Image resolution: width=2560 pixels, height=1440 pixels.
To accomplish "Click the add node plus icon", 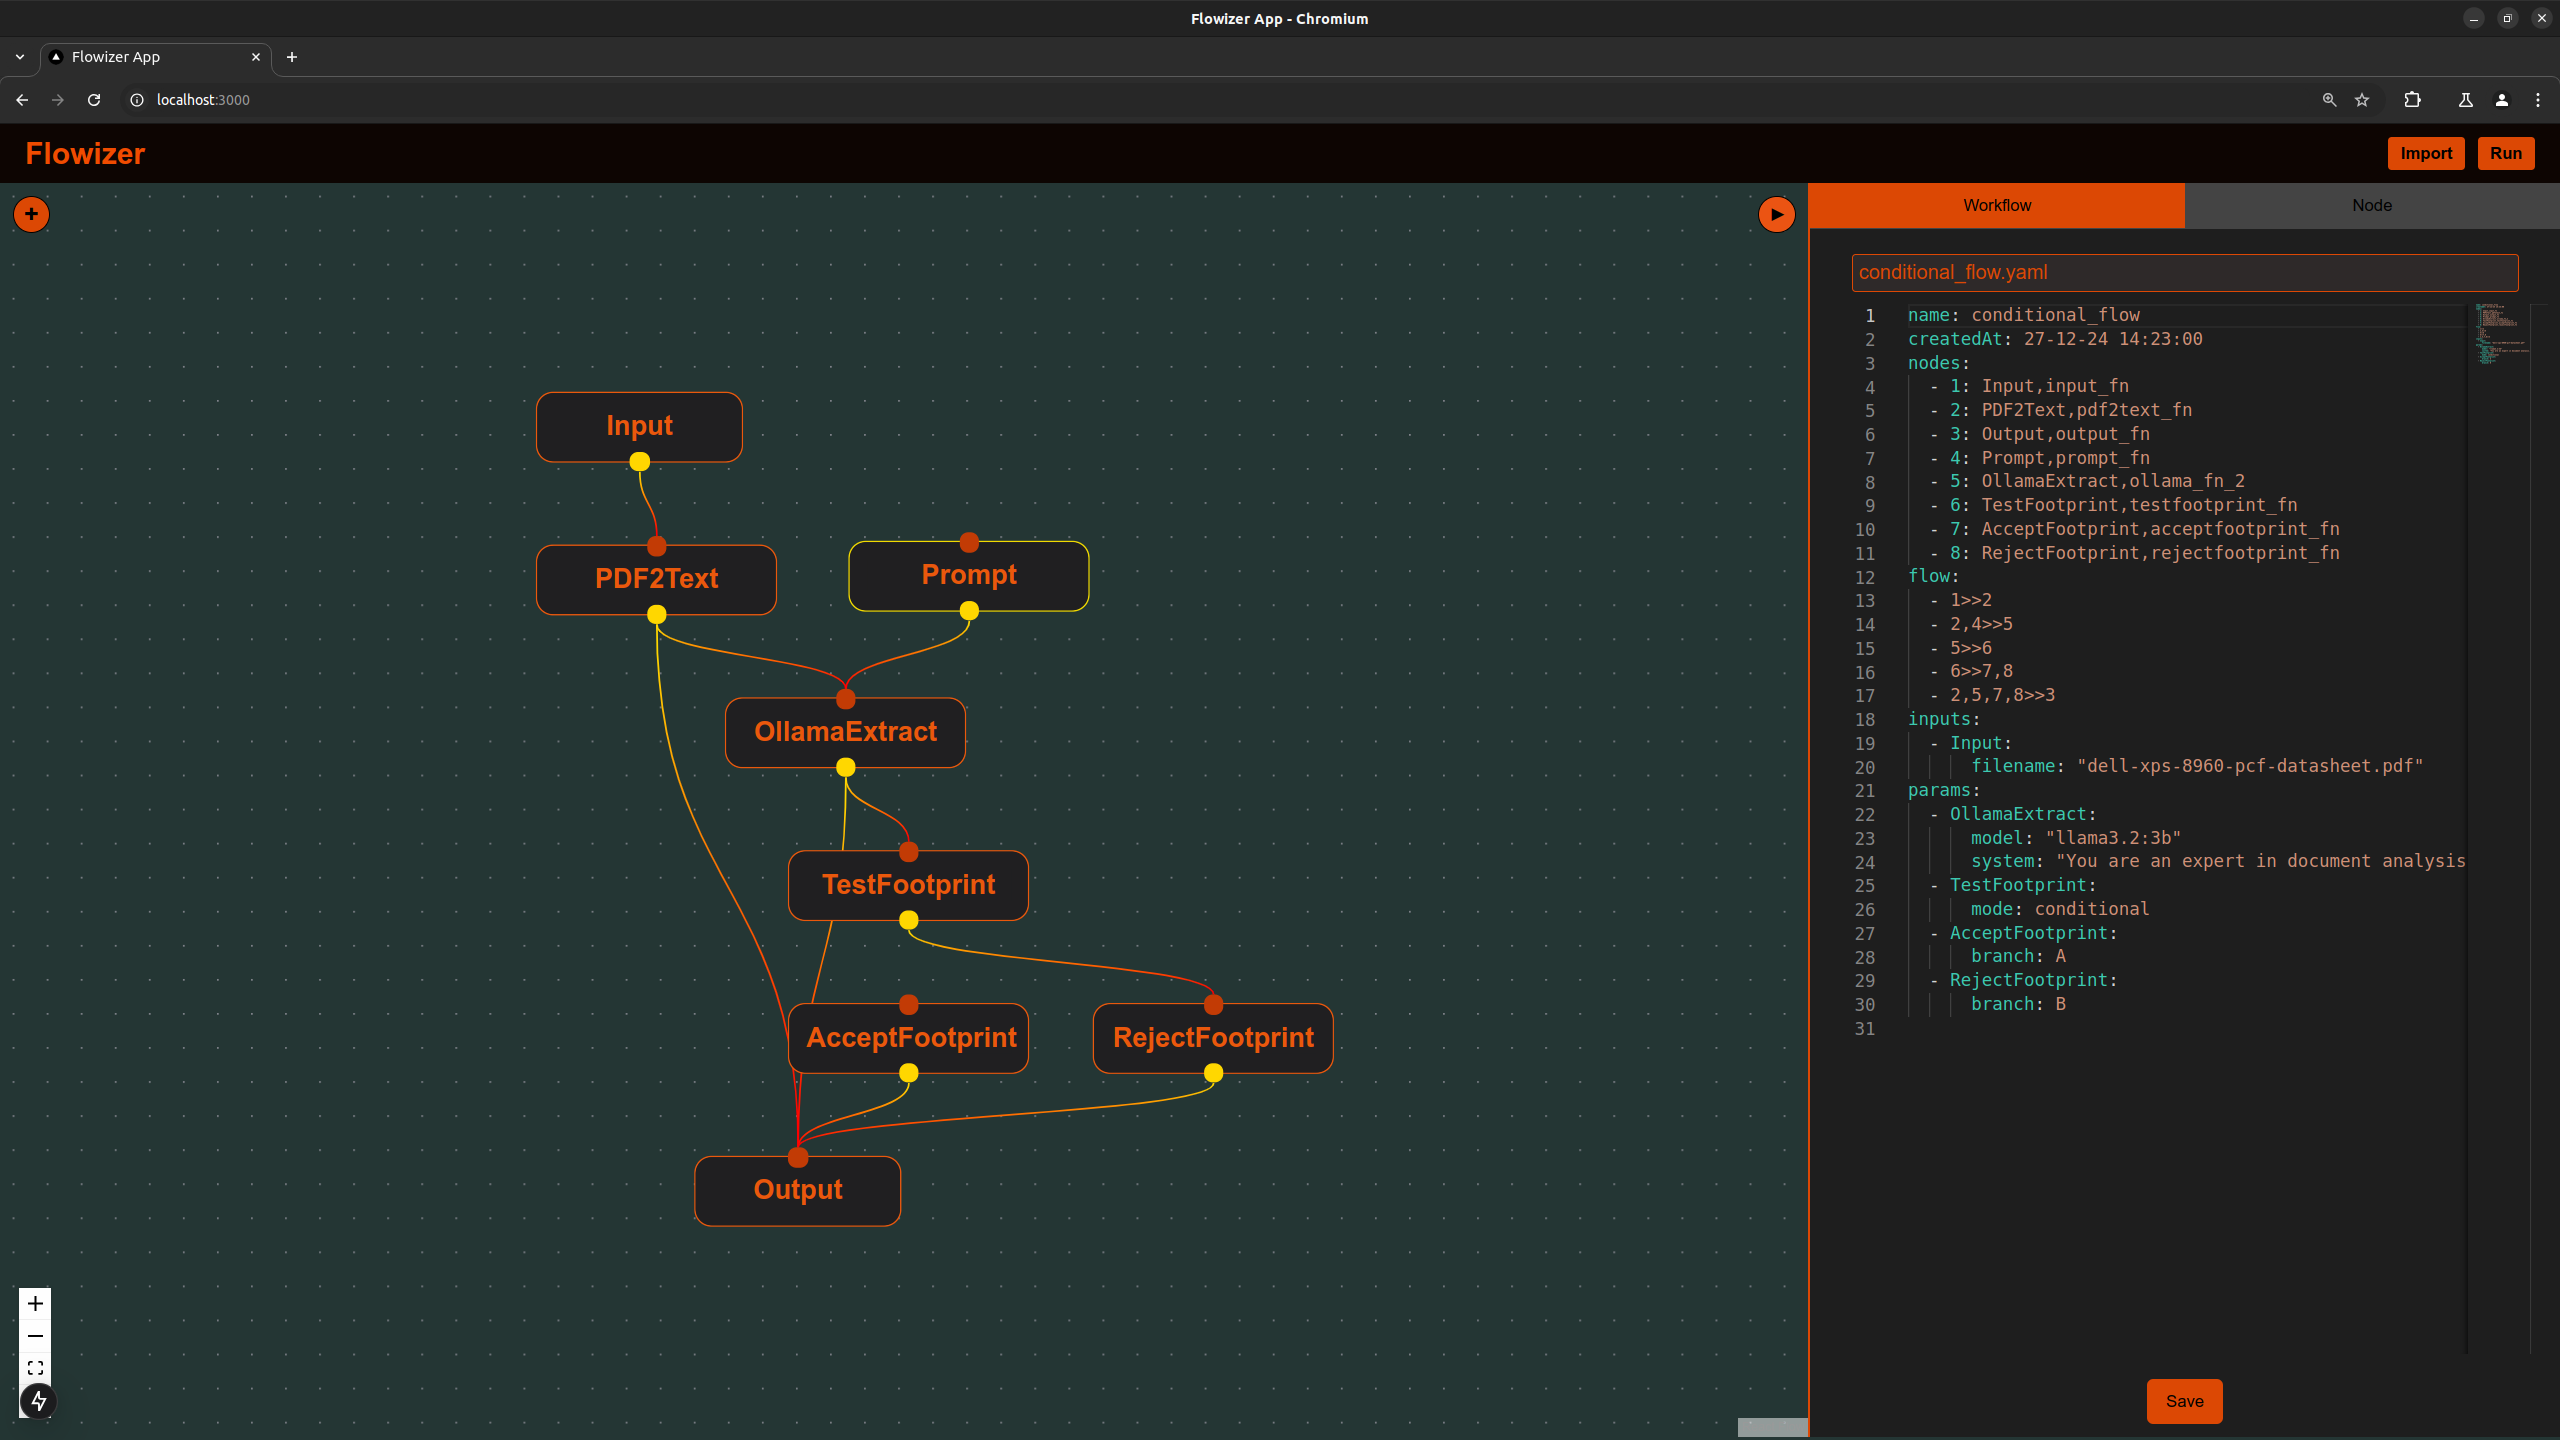I will point(31,214).
